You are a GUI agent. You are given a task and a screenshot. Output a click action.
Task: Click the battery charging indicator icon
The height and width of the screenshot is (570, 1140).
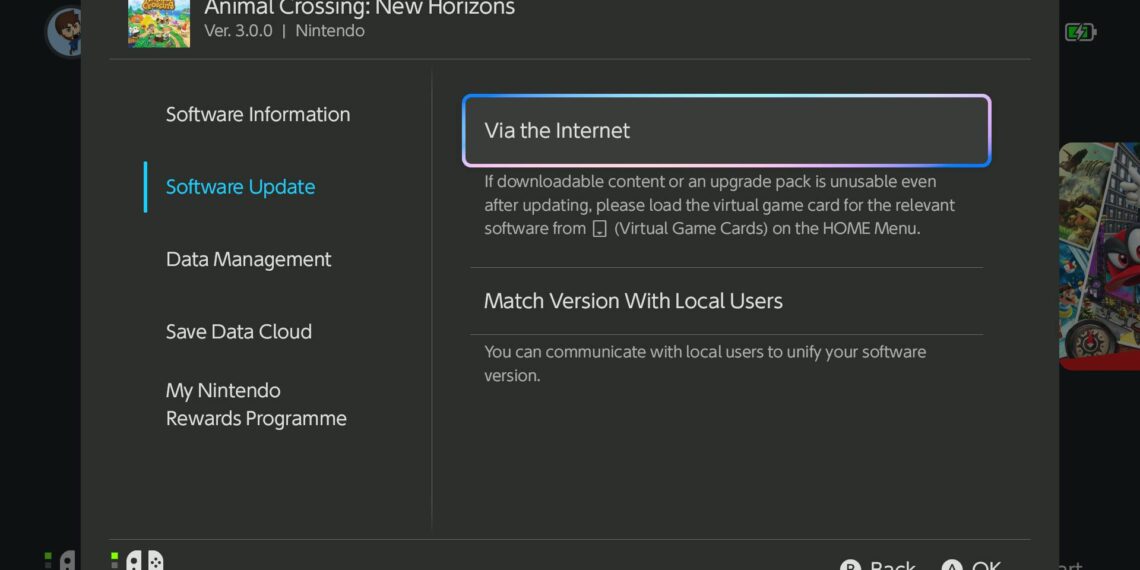(x=1080, y=32)
